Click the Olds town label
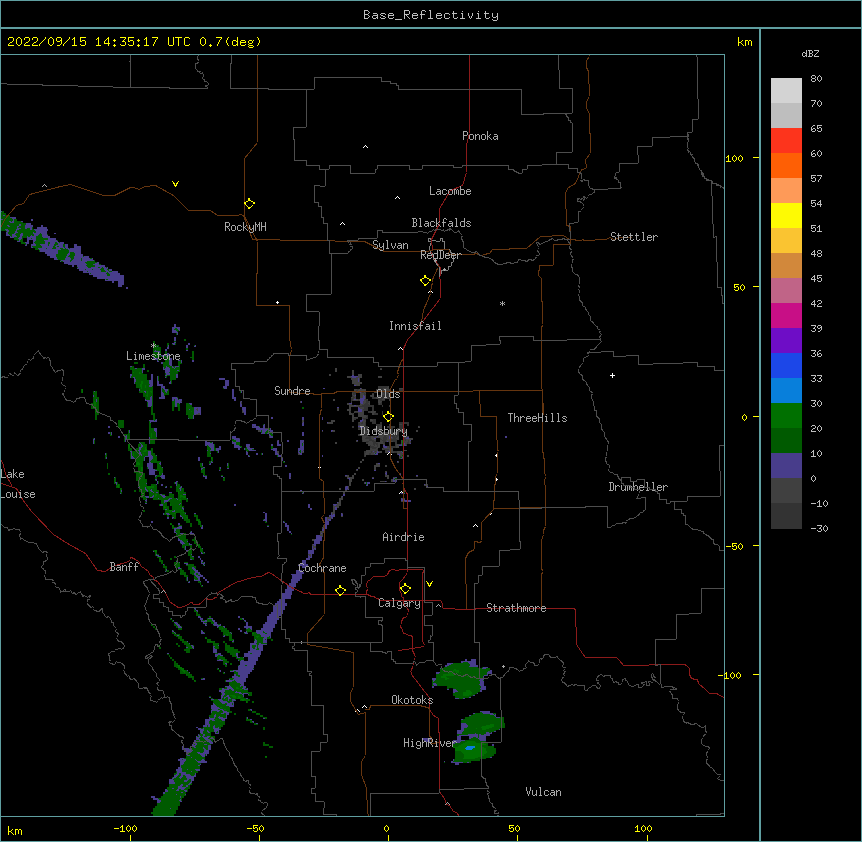 pos(388,394)
